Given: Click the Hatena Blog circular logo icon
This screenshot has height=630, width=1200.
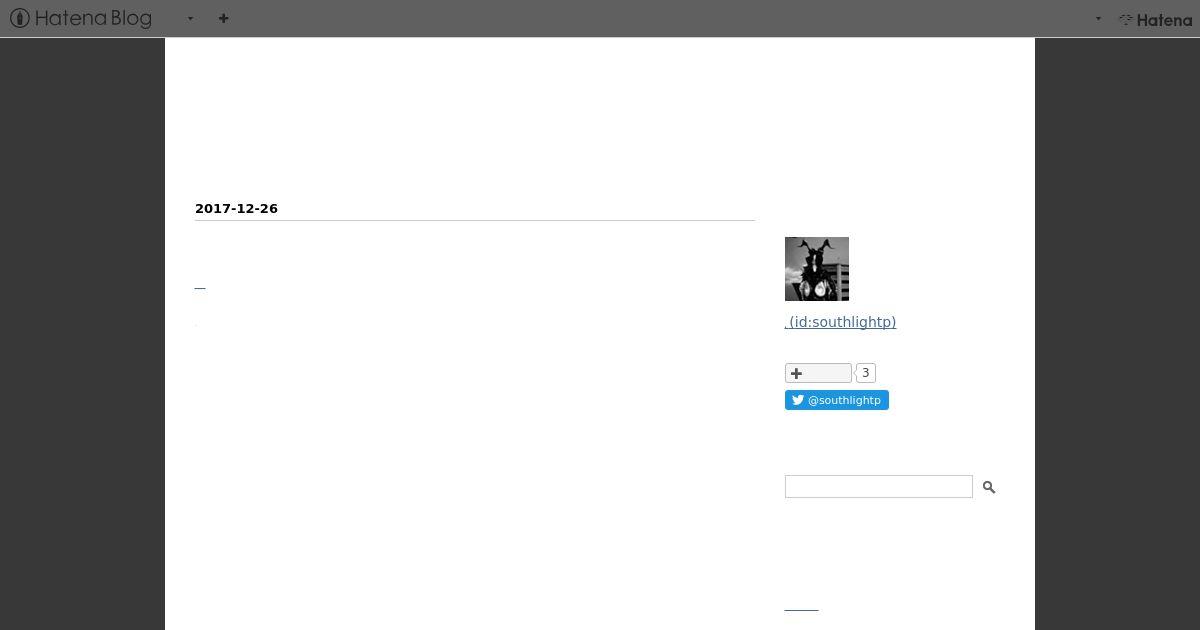Looking at the screenshot, I should [20, 18].
